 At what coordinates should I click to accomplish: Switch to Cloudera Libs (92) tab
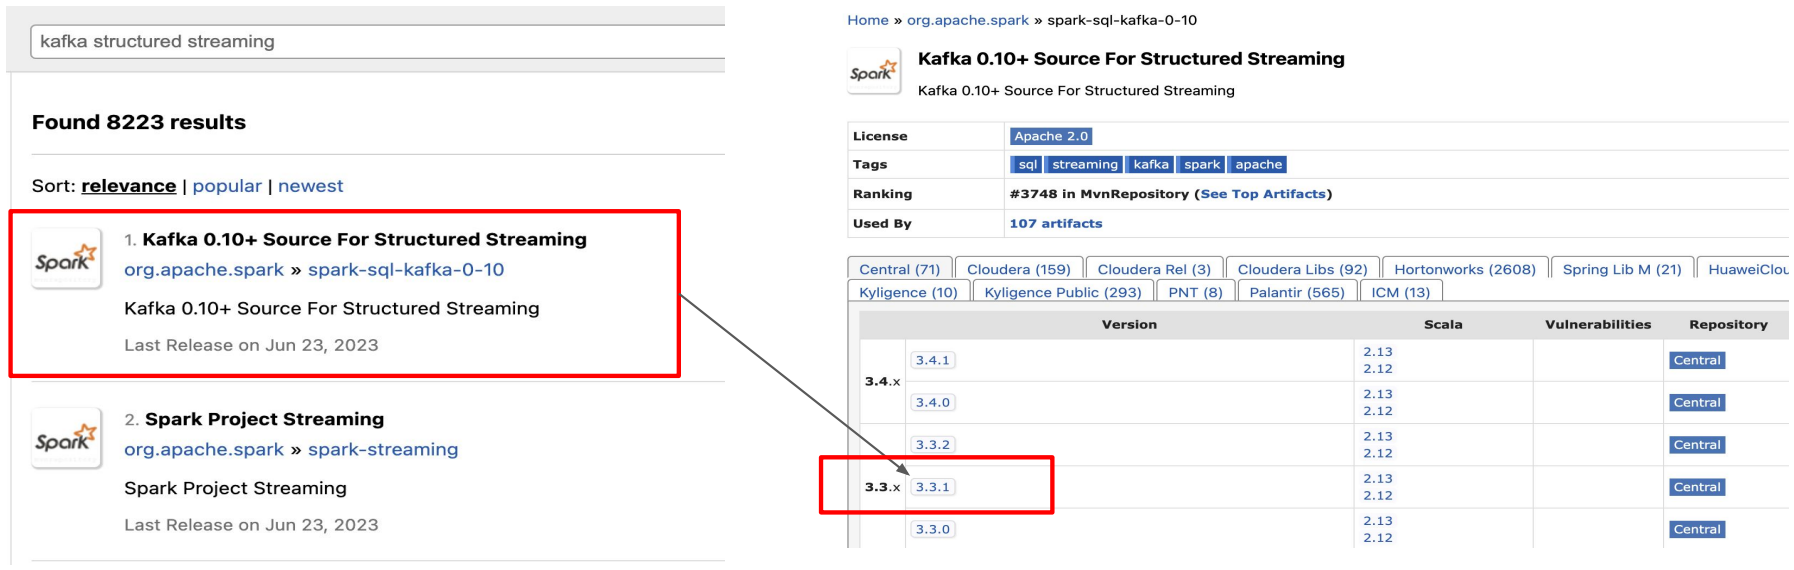[1303, 269]
